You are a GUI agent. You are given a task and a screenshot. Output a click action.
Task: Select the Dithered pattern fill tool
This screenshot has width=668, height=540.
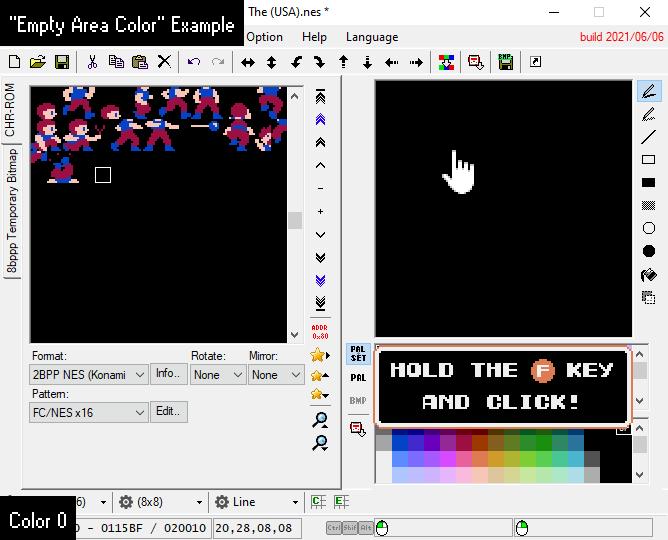coord(649,206)
